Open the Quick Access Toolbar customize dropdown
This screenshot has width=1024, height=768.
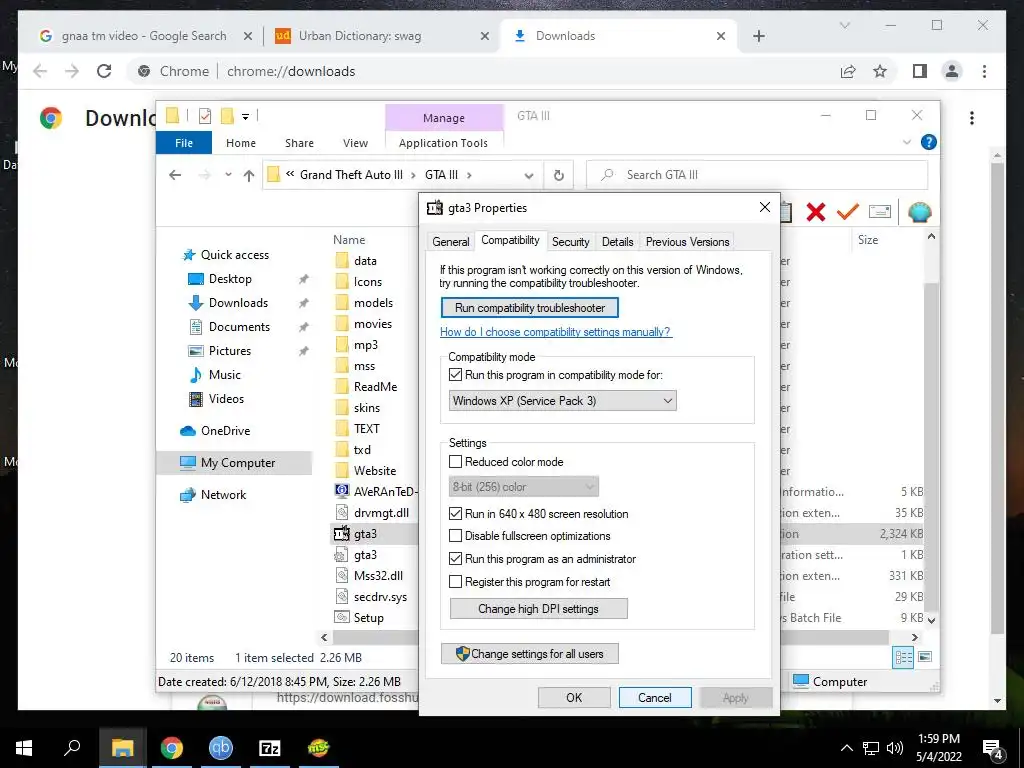246,117
